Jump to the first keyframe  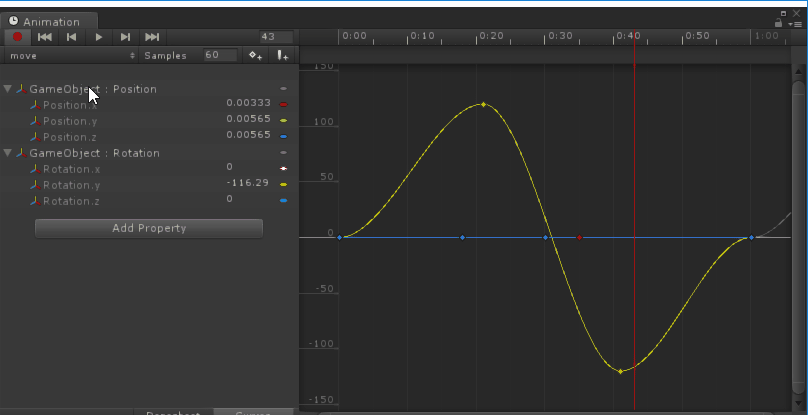coord(45,37)
